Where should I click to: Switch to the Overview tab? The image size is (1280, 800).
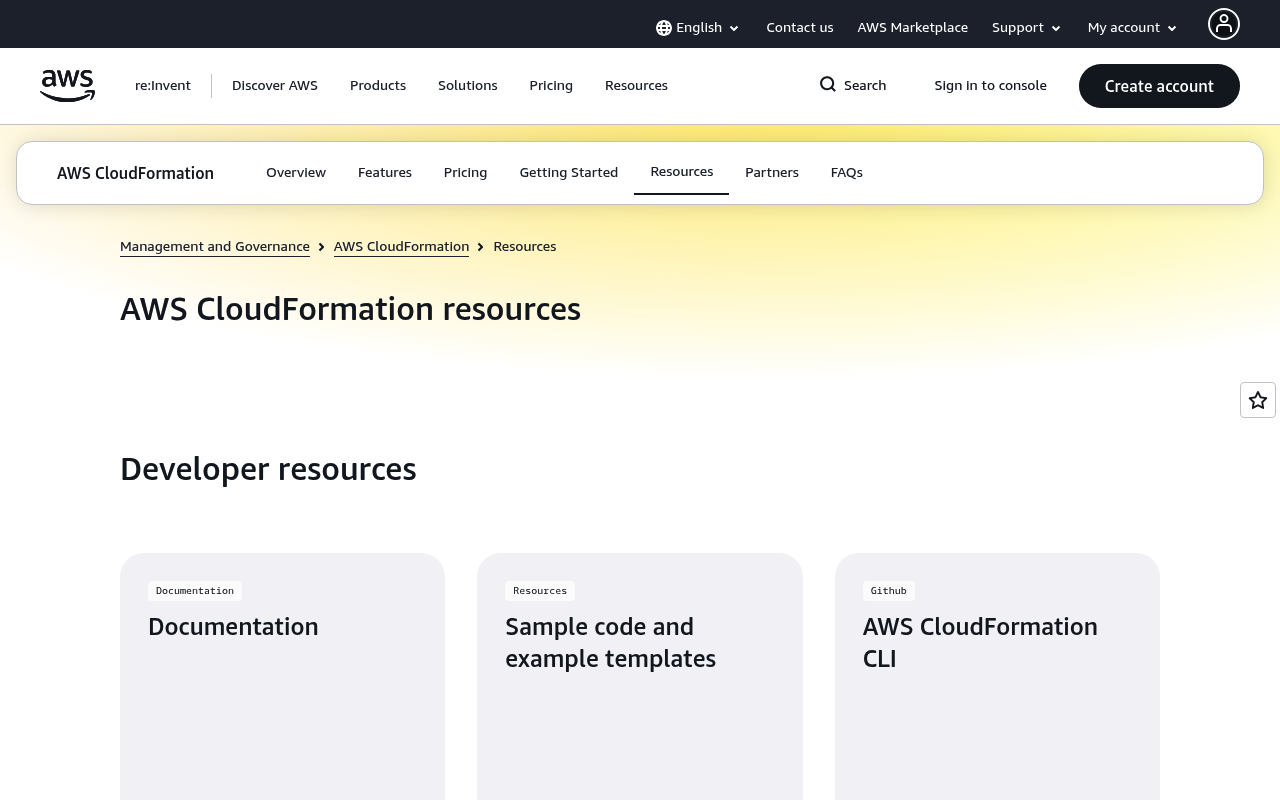[x=296, y=173]
